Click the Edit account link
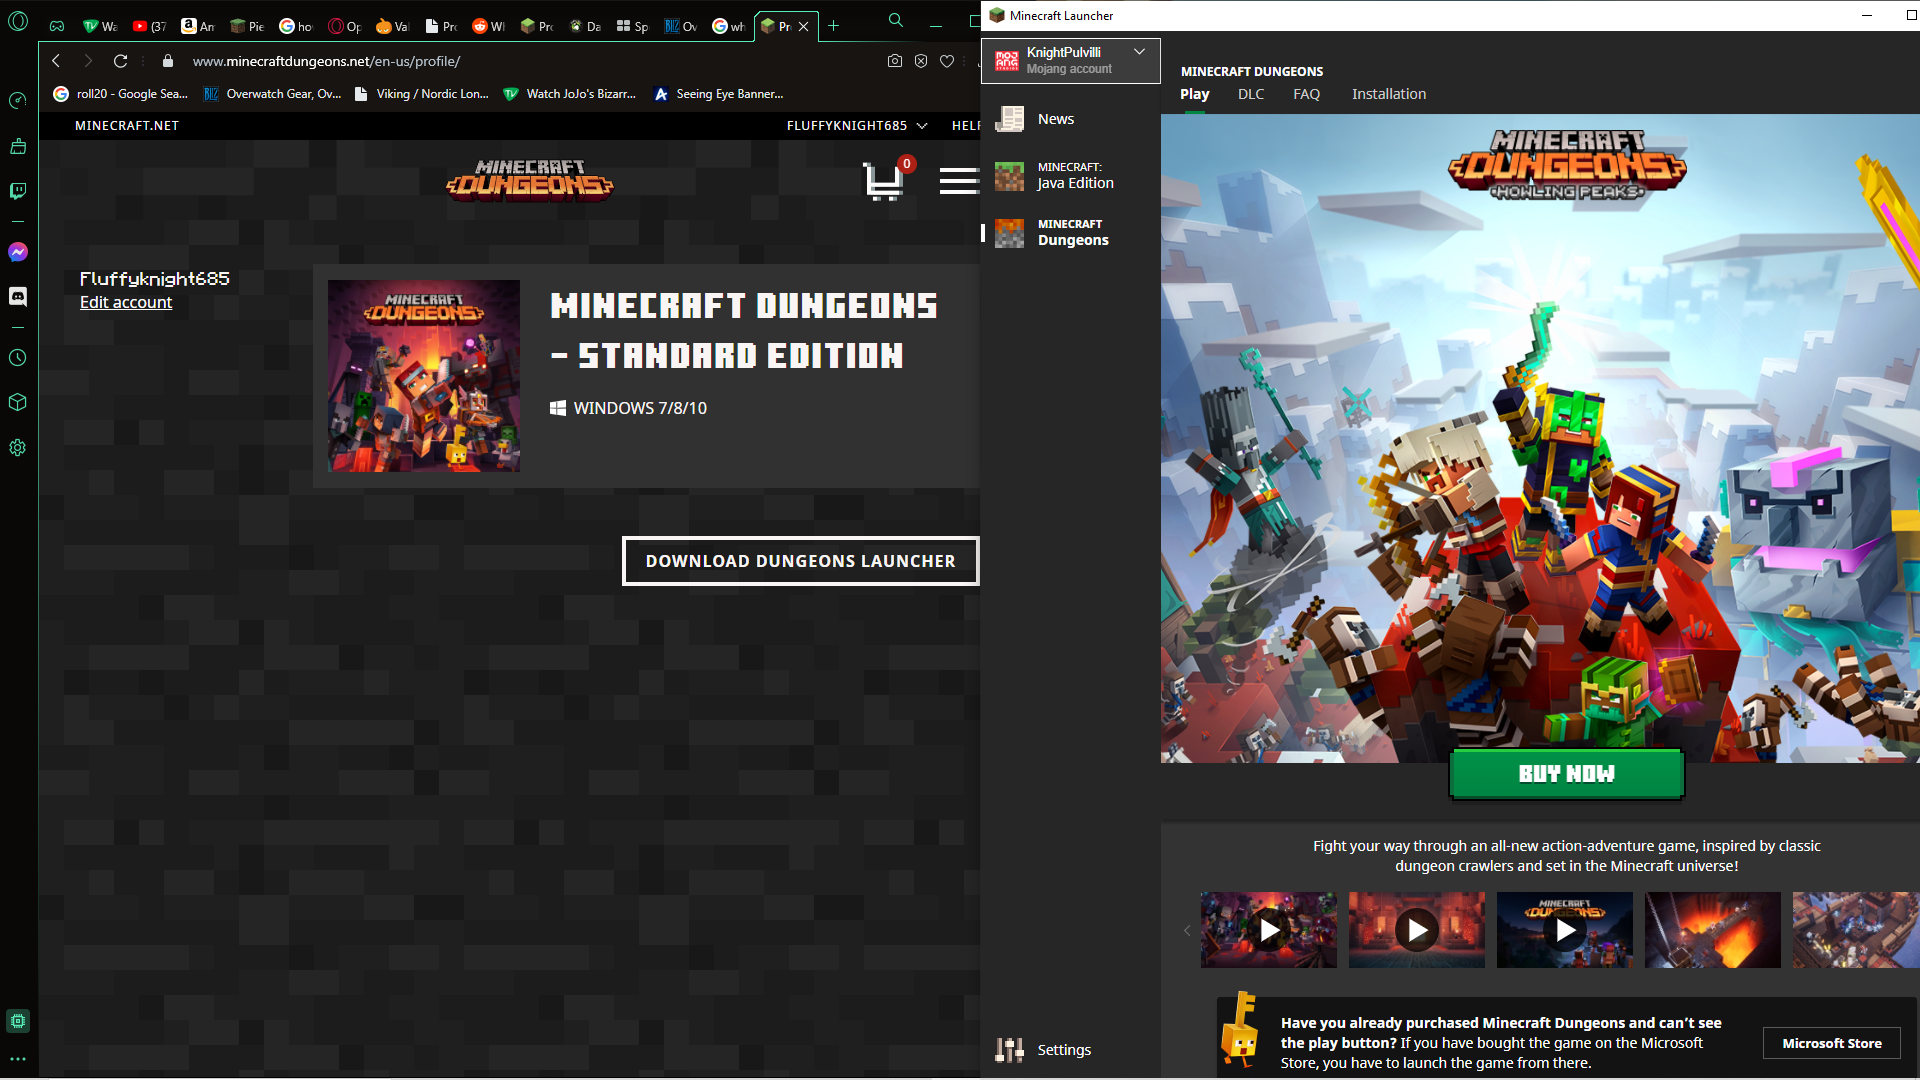1920x1080 pixels. pyautogui.click(x=126, y=302)
